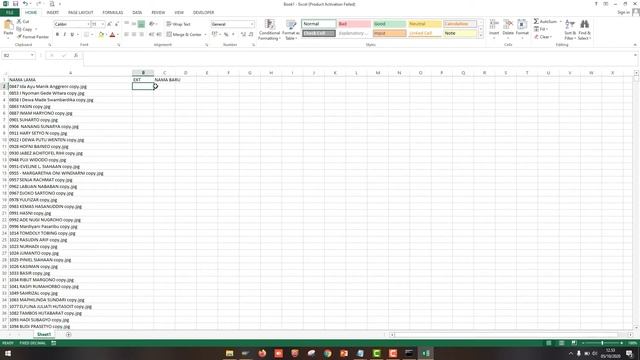The width and height of the screenshot is (640, 360).
Task: Open Format as Table menu
Action: tap(291, 29)
